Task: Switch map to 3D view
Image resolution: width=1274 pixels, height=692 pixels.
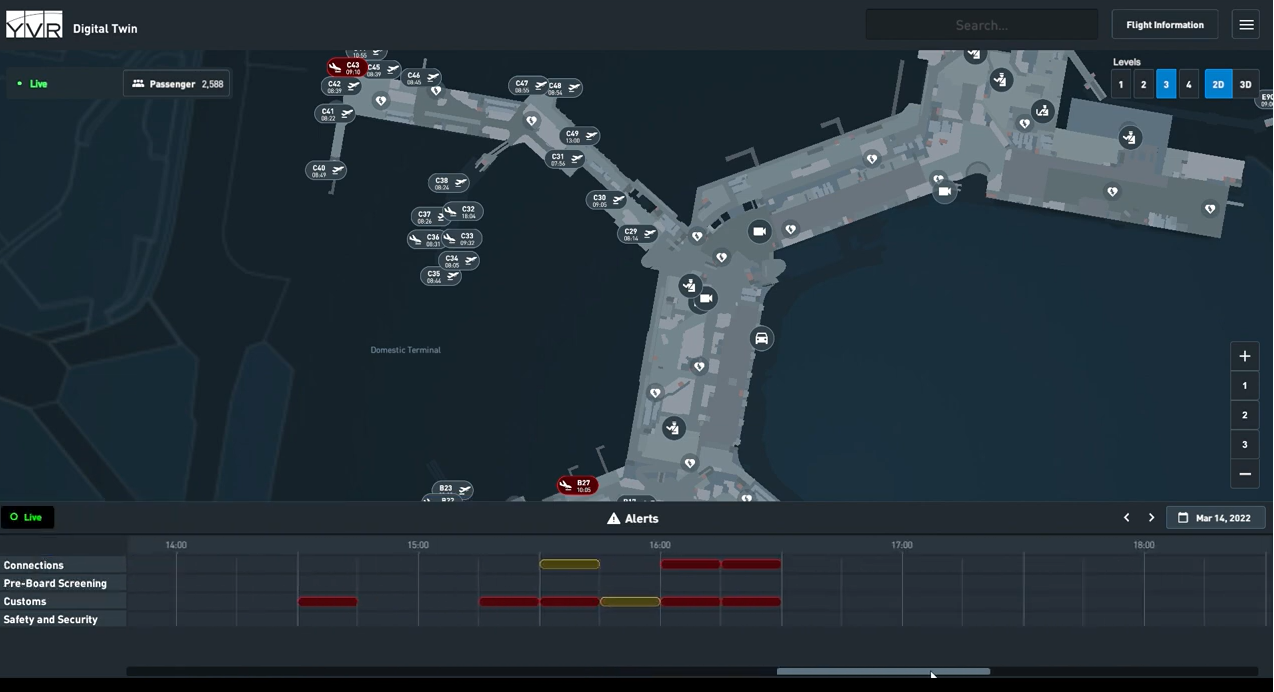Action: tap(1245, 85)
